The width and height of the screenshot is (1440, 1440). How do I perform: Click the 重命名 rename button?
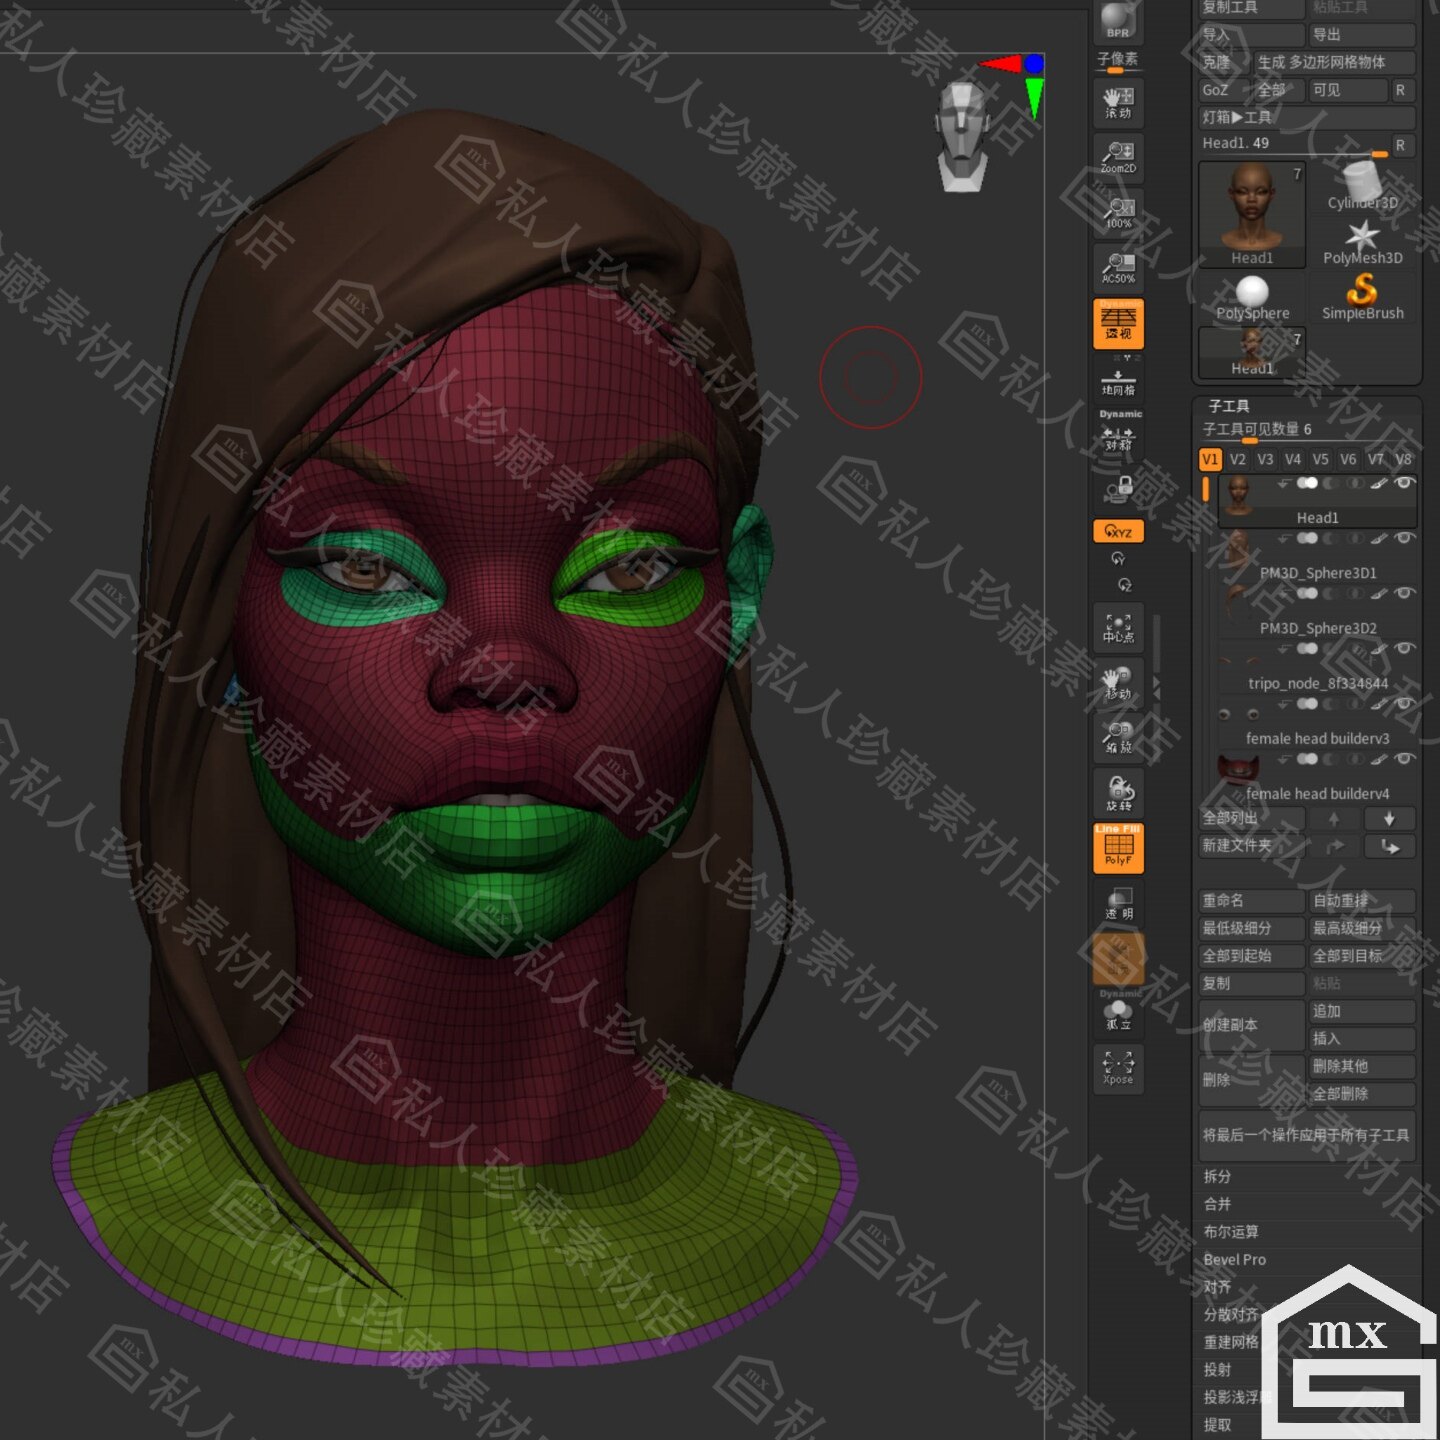pos(1252,901)
